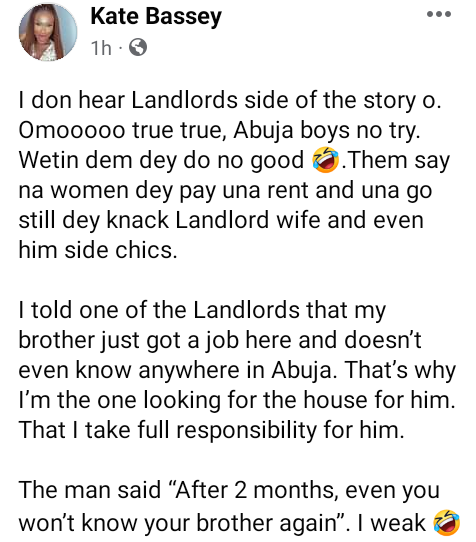Click the line 'I don hear Landlords side'

(x=230, y=101)
